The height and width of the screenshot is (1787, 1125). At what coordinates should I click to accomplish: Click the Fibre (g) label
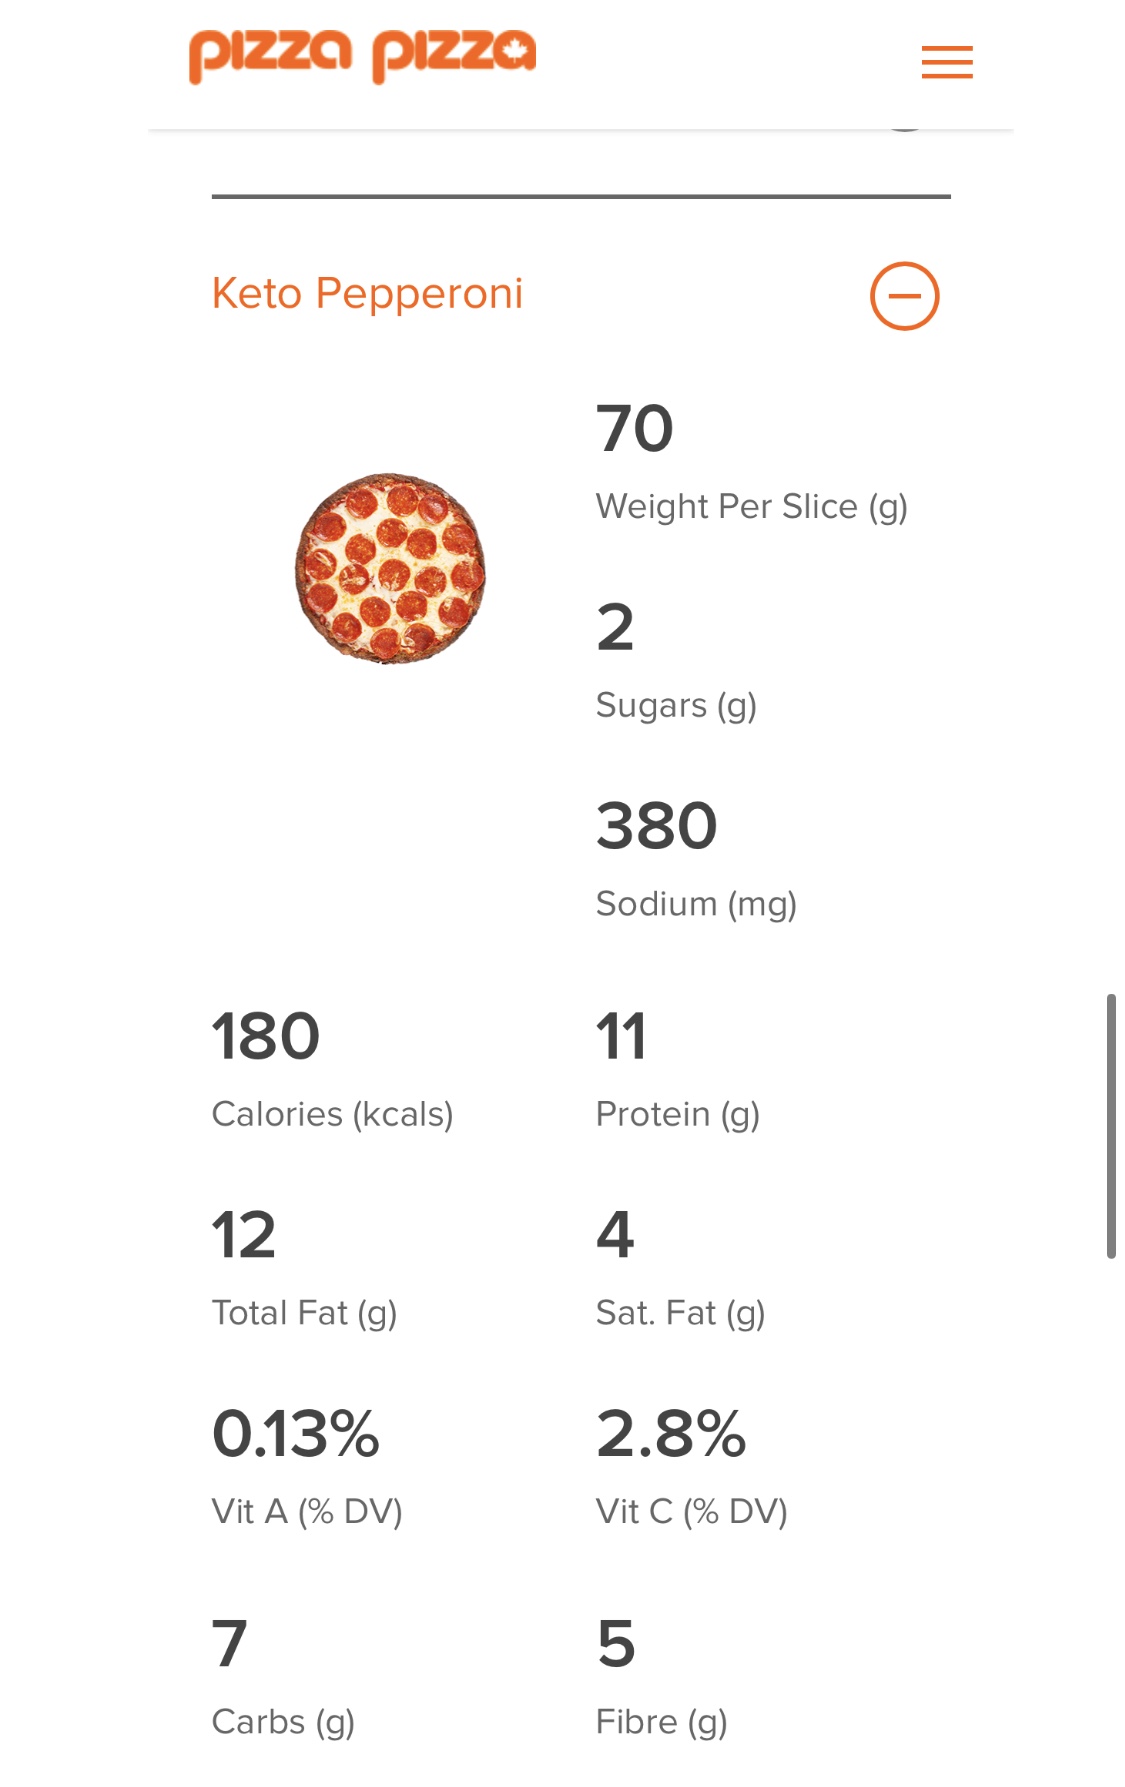point(661,1722)
